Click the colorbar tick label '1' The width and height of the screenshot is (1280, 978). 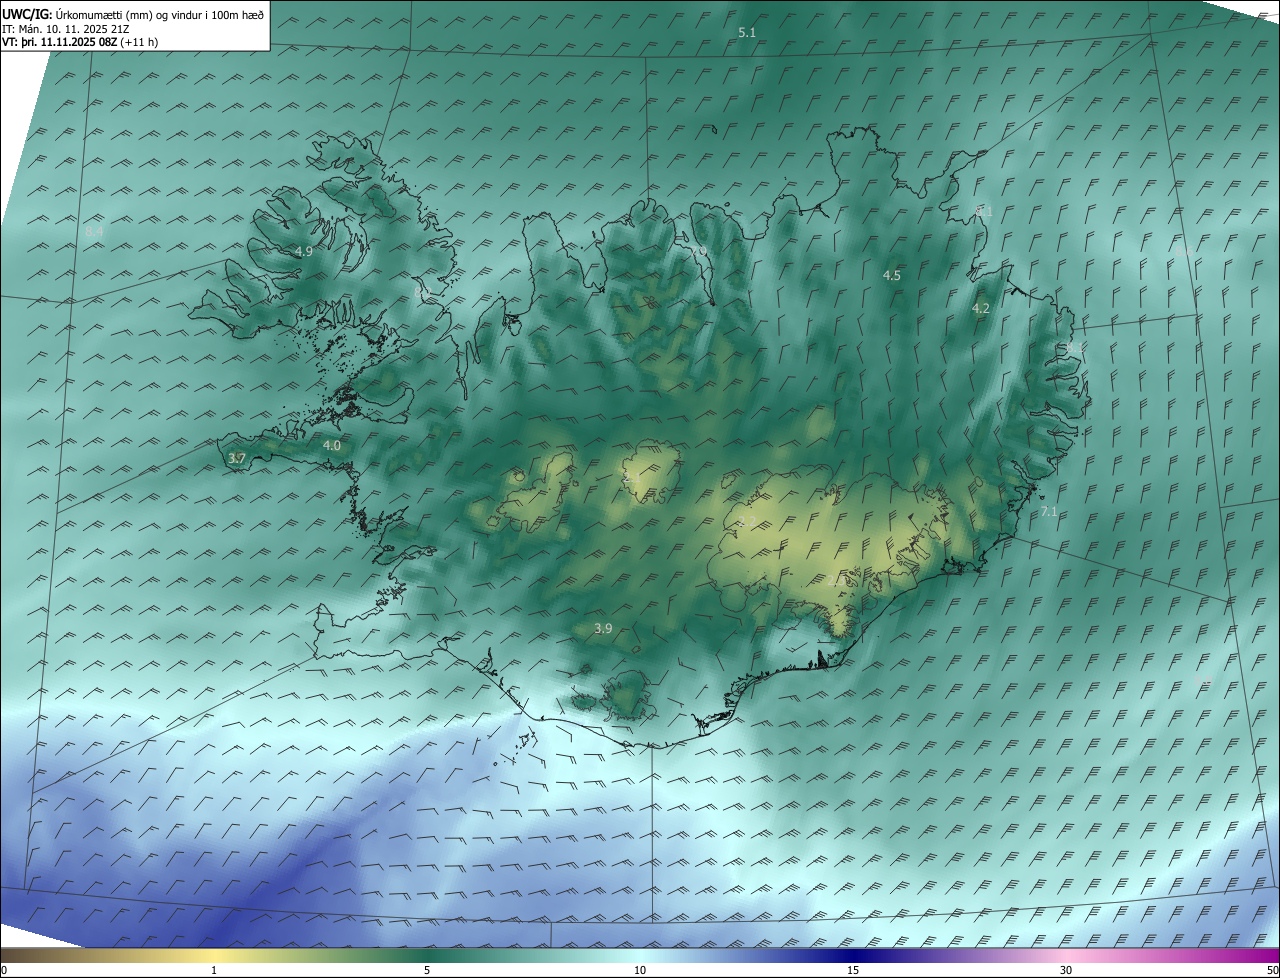coord(214,970)
